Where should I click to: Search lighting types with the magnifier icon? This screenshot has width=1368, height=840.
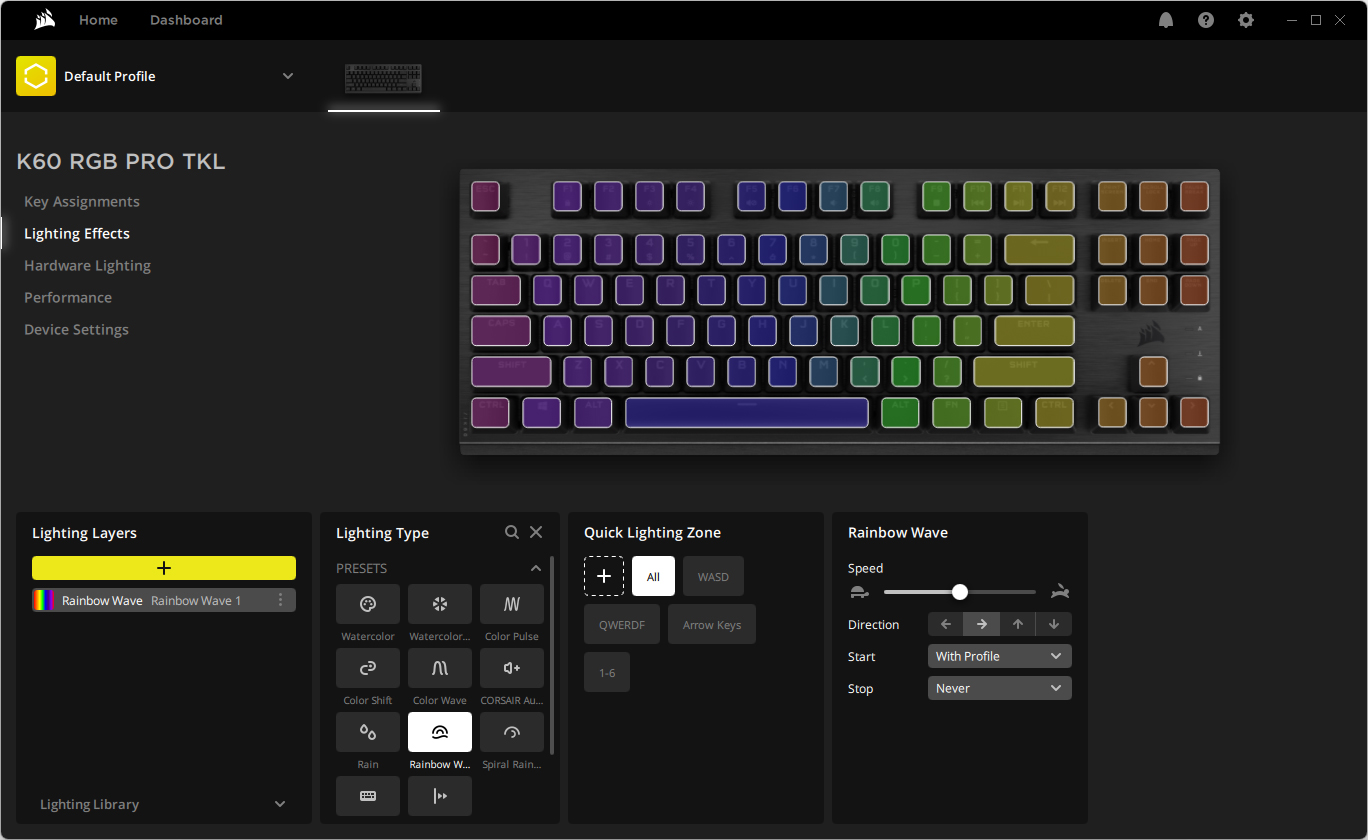512,533
